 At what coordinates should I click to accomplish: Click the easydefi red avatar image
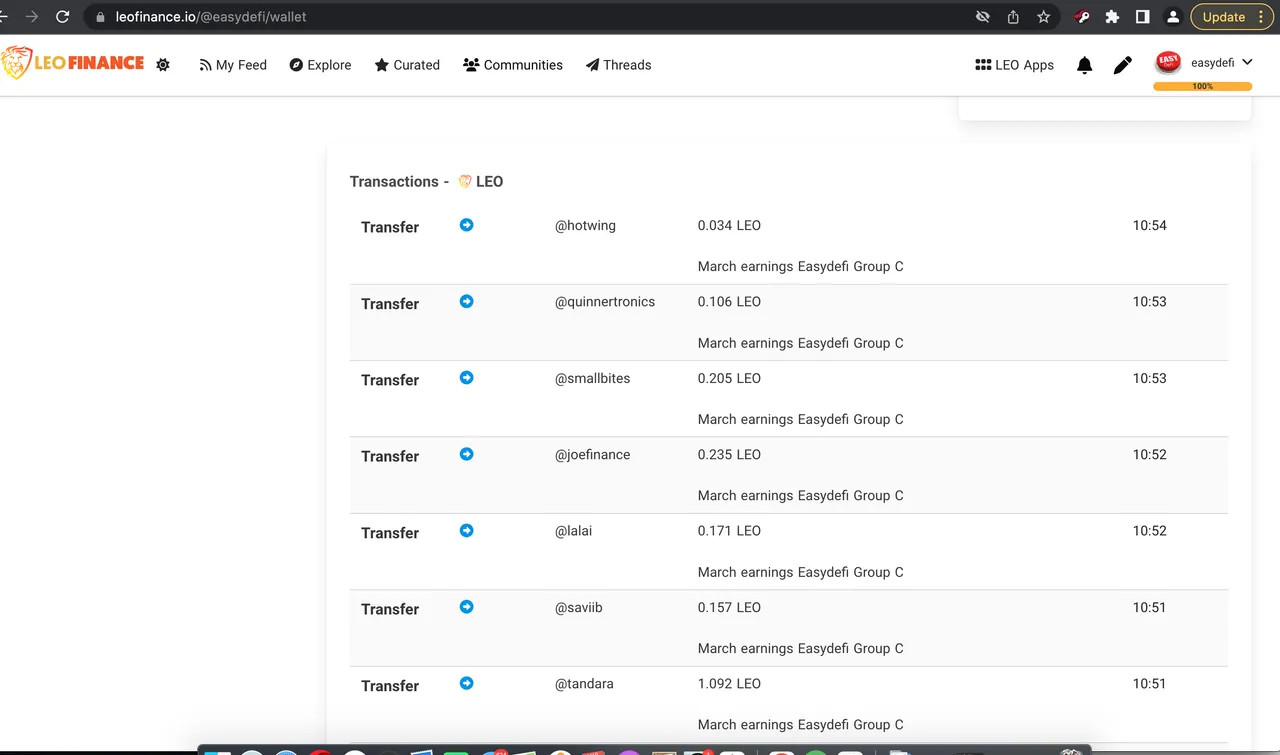pyautogui.click(x=1168, y=63)
